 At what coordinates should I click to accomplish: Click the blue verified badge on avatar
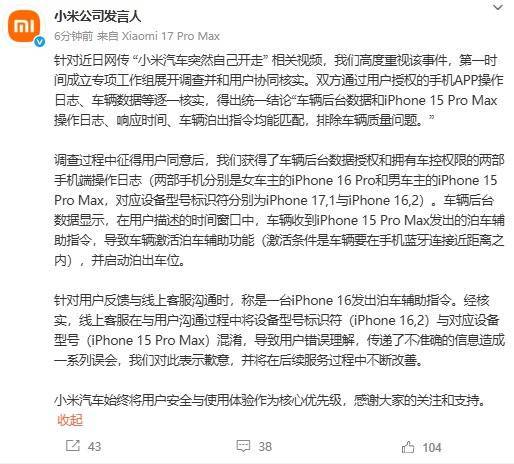40,41
